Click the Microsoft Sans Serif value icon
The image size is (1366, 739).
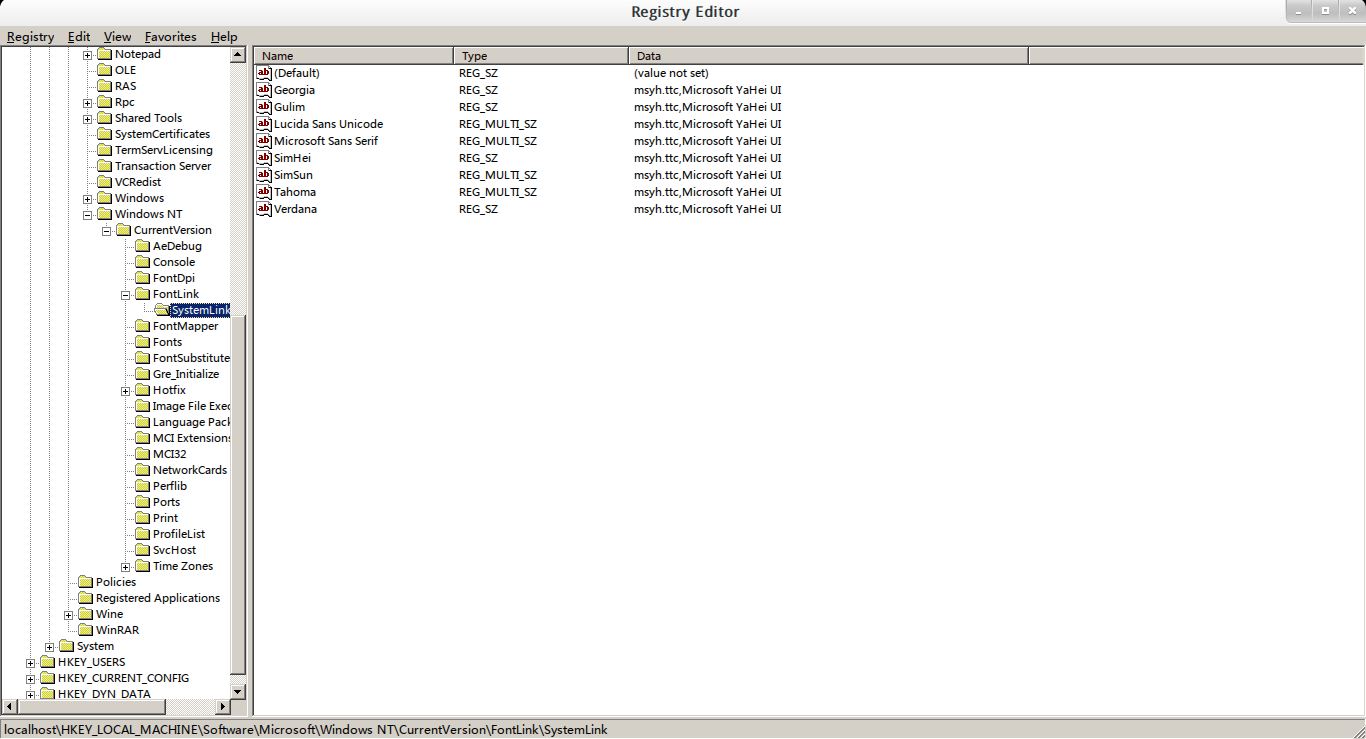(264, 141)
